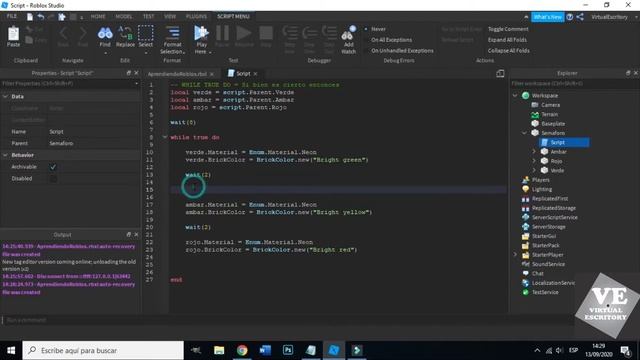640x360 pixels.
Task: Select On Unhandled Exceptions option
Action: [402, 51]
